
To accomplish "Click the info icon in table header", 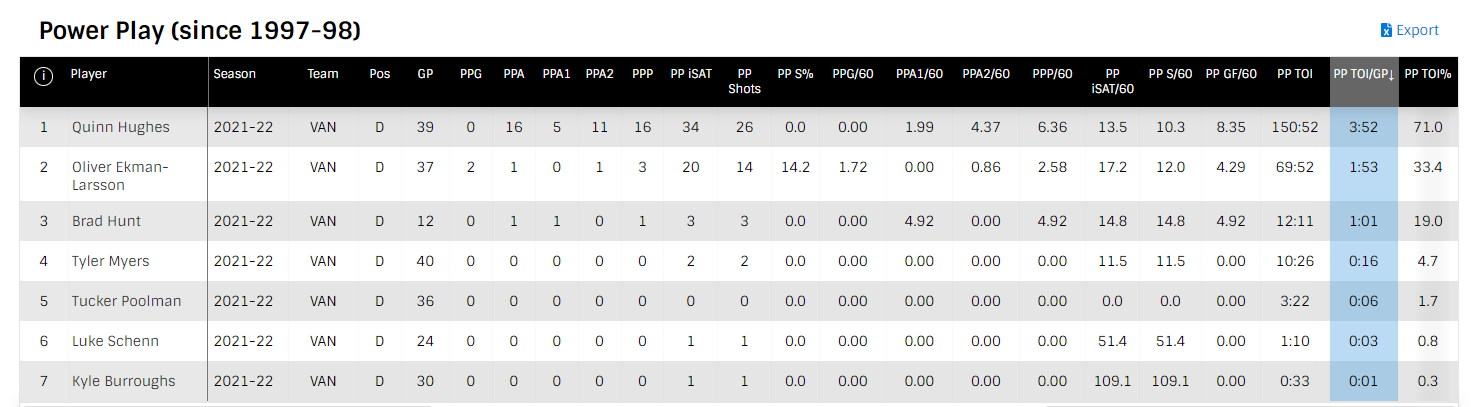I will pos(43,76).
